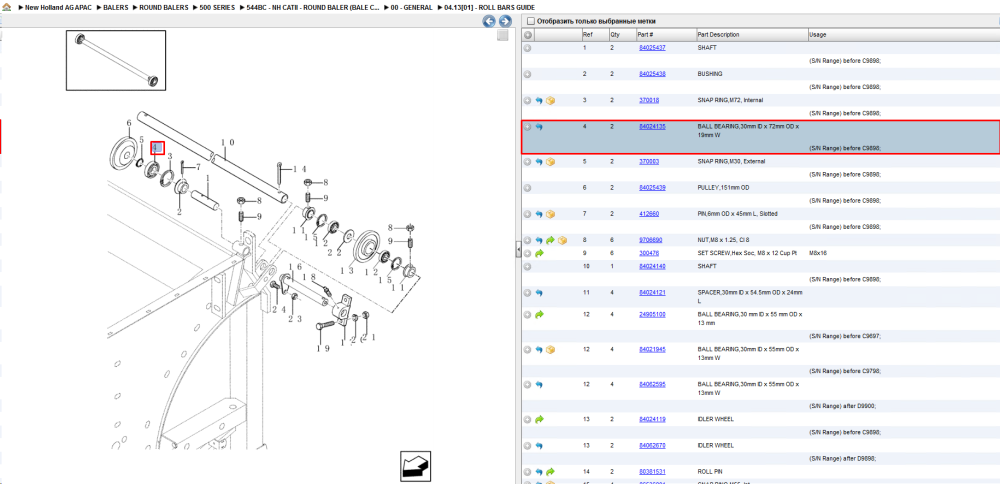Click blue arrow icon for part 84062595
Viewport: 1000px width, 484px height.
pos(539,385)
